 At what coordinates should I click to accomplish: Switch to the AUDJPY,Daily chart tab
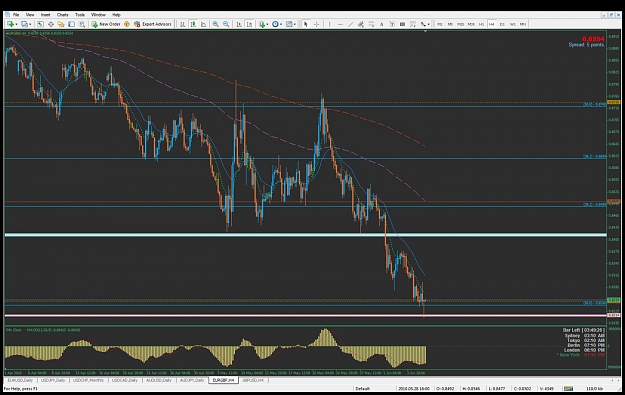click(192, 380)
